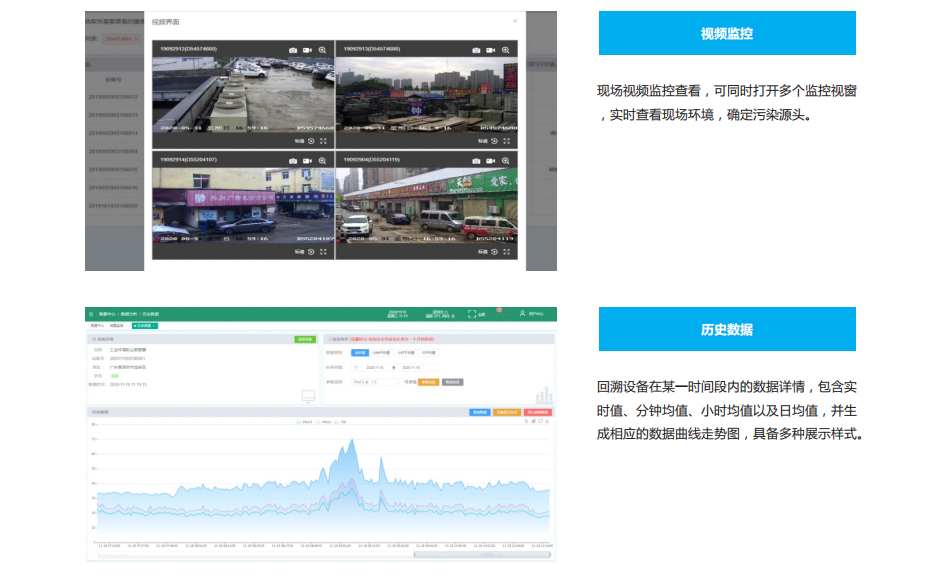Select row 2019092903106014 in background table
Viewport: 945px width, 576px height.
tap(113, 133)
